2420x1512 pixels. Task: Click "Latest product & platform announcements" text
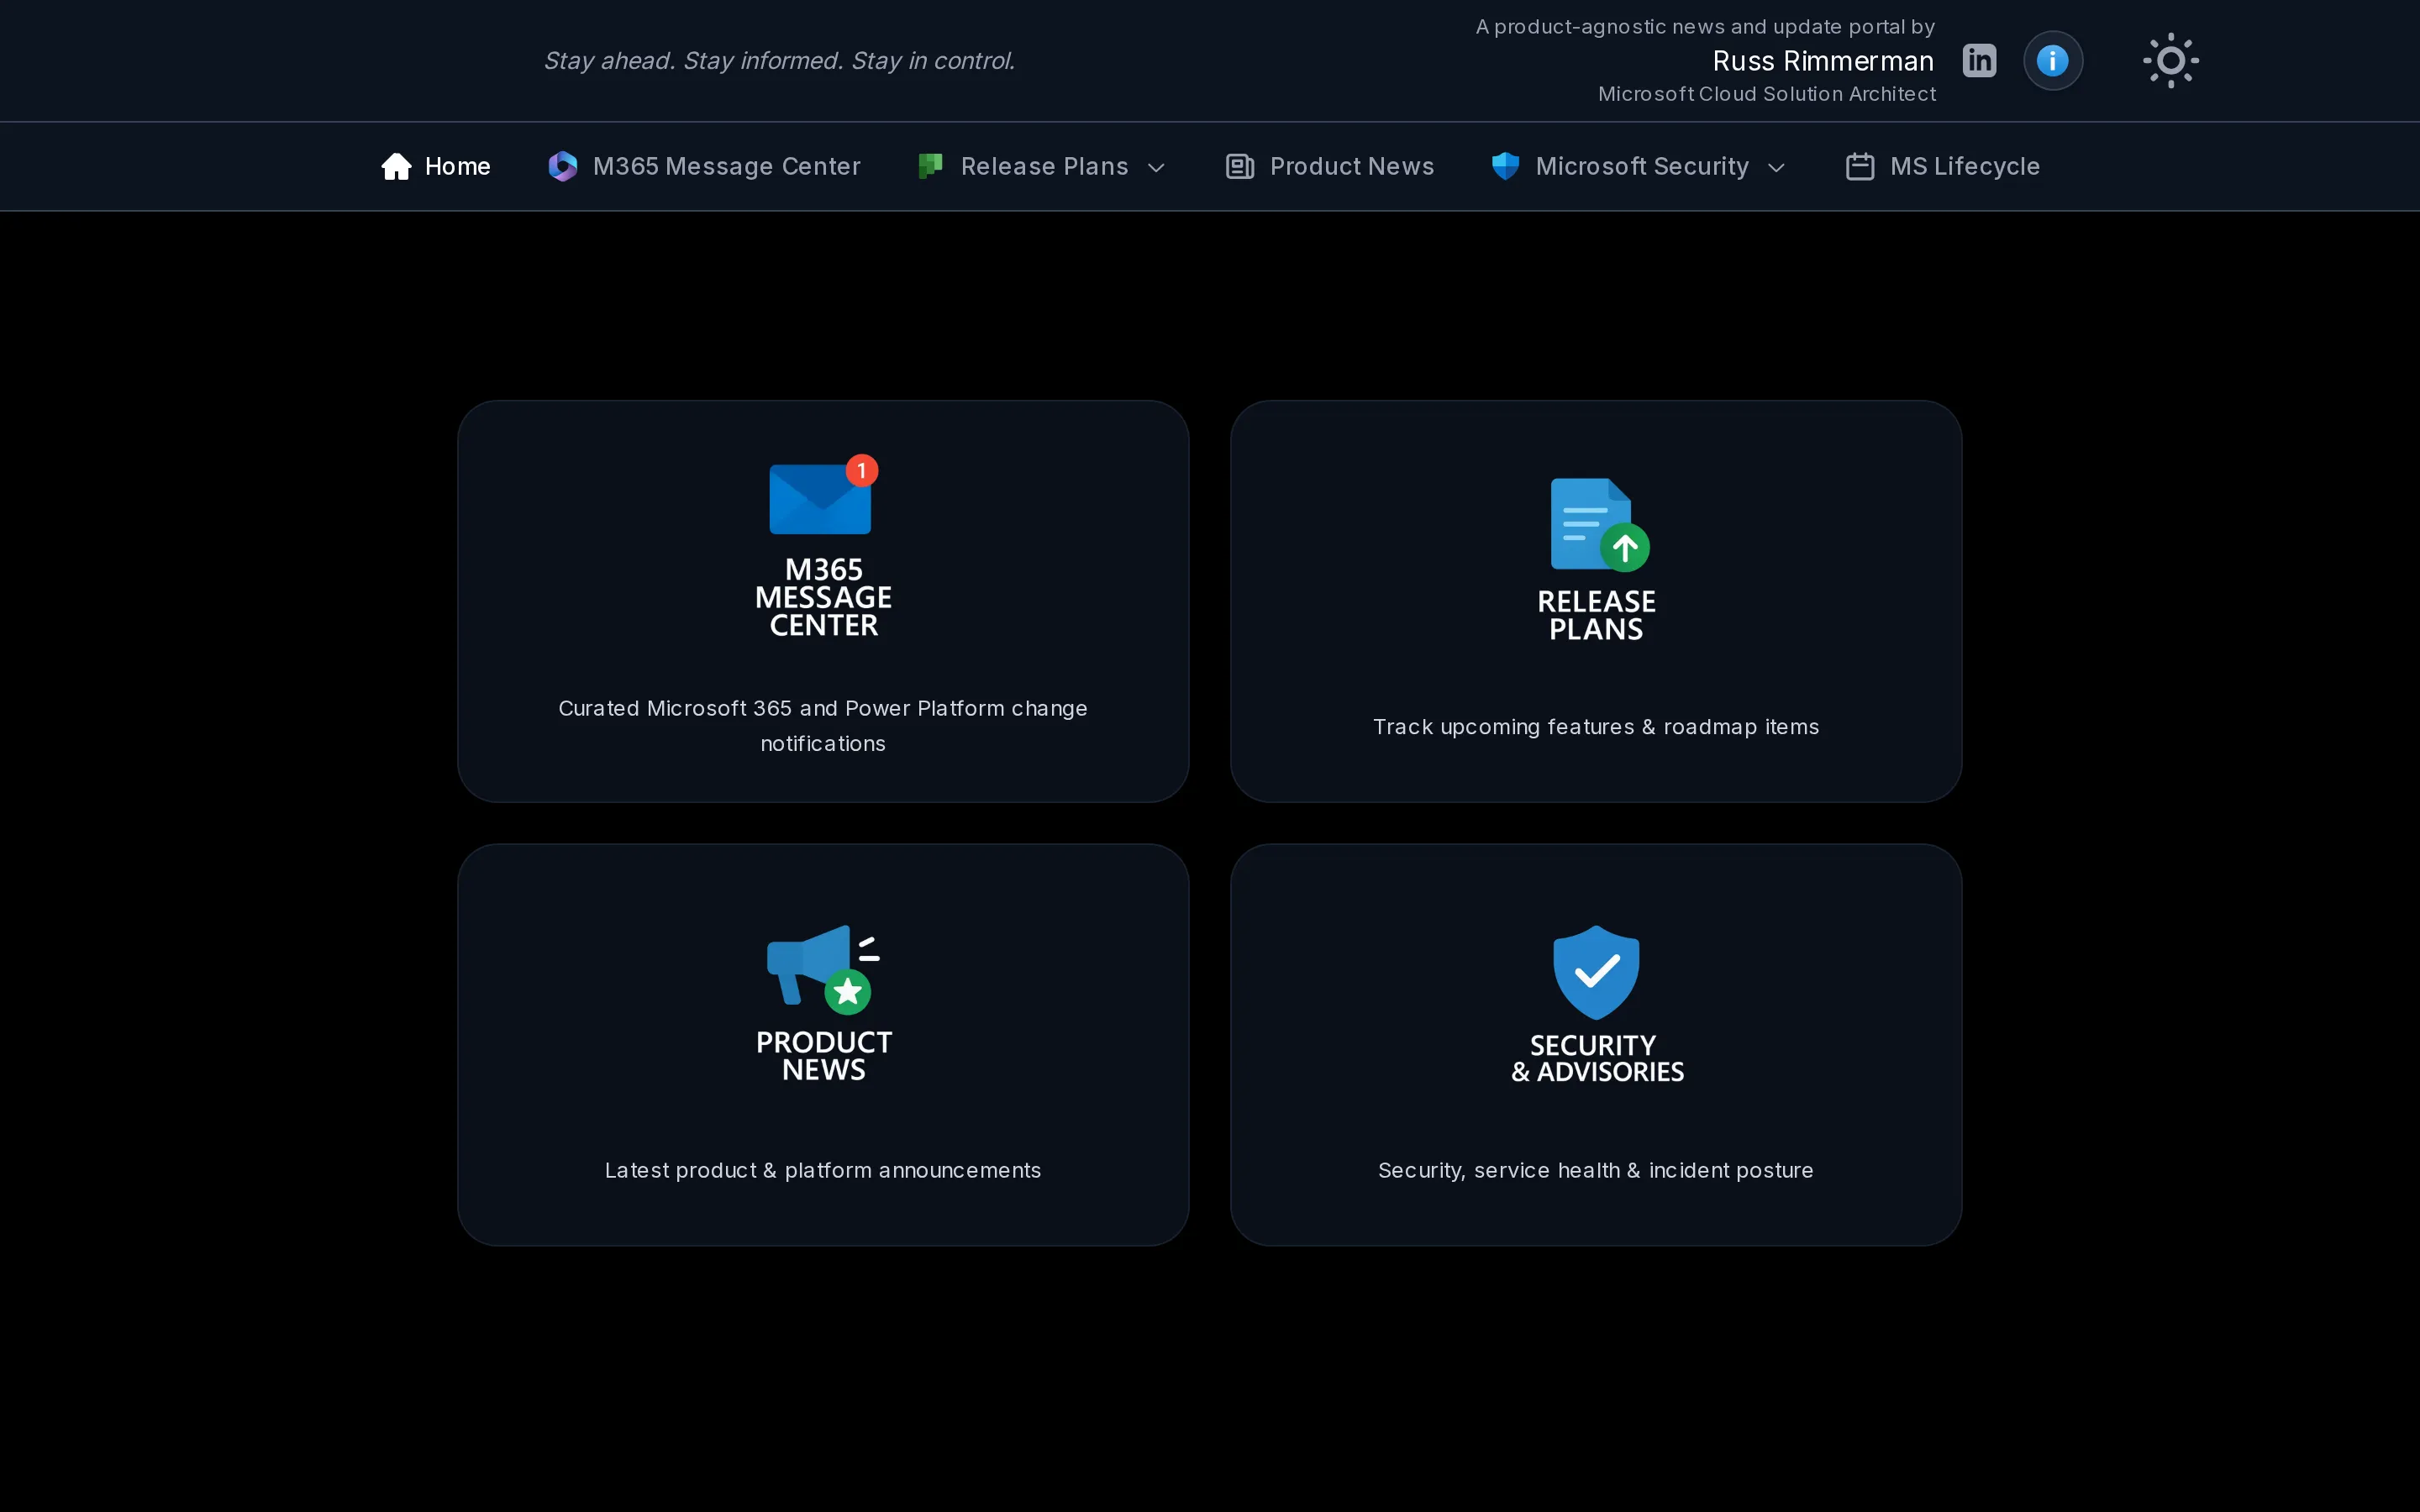tap(823, 1170)
